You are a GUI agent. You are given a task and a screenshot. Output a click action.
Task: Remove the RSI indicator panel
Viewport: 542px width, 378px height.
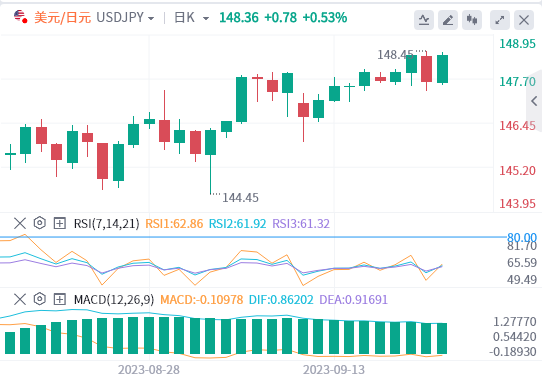20,223
